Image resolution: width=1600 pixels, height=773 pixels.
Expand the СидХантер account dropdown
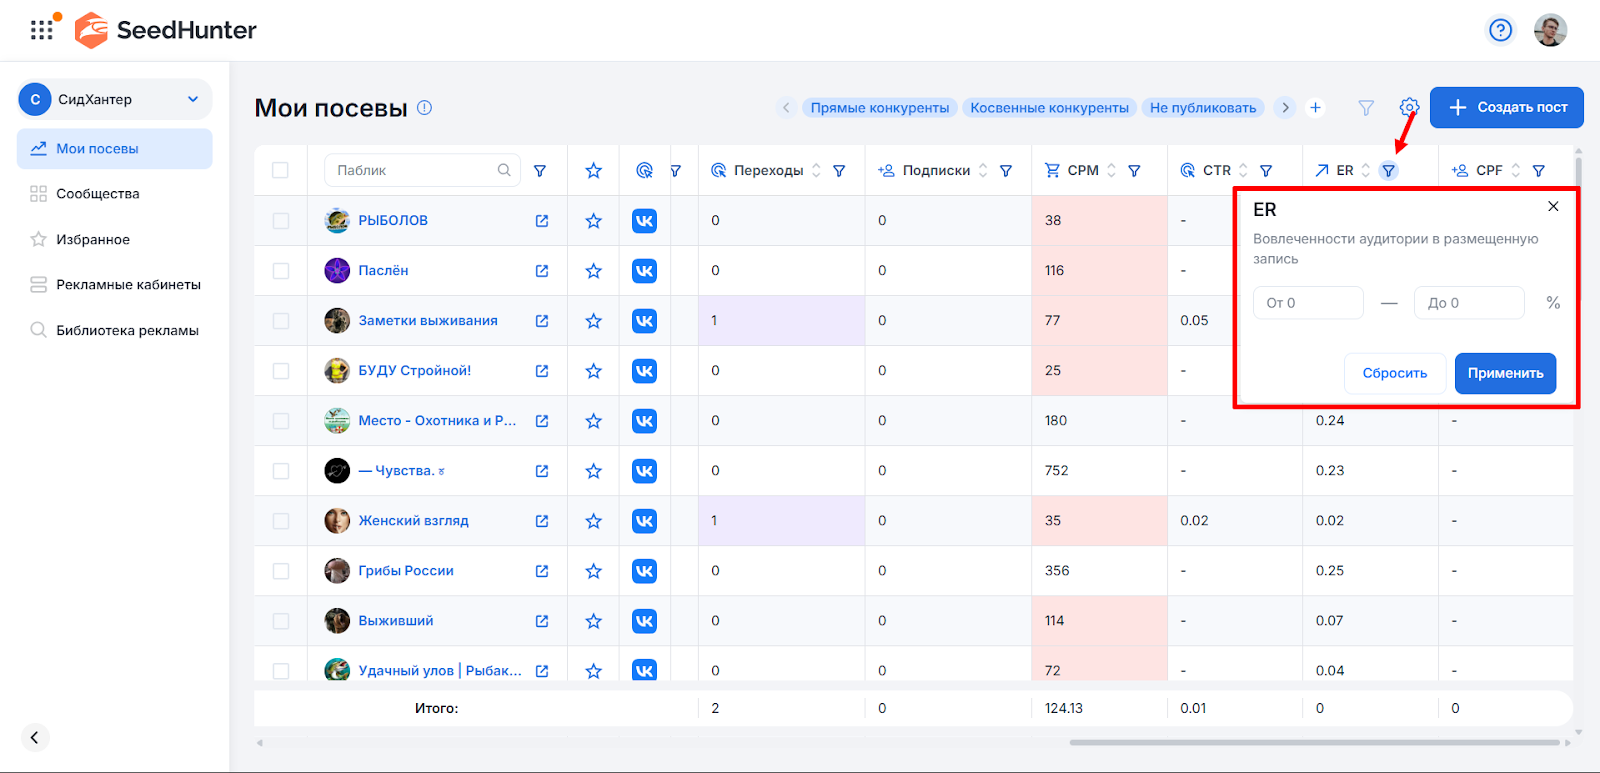coord(193,99)
